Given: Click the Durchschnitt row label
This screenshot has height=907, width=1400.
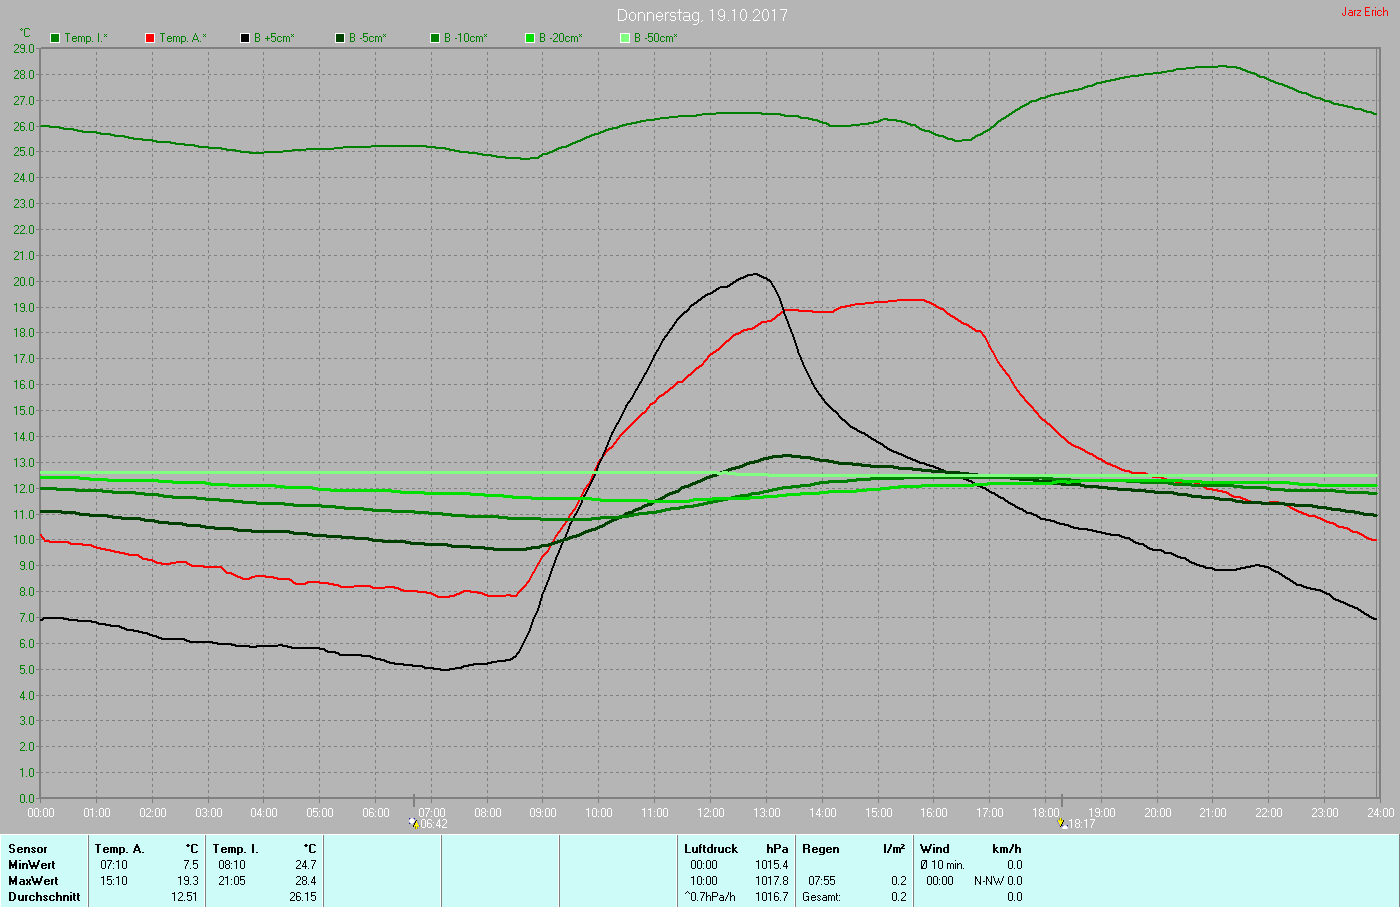Looking at the screenshot, I should tap(44, 897).
